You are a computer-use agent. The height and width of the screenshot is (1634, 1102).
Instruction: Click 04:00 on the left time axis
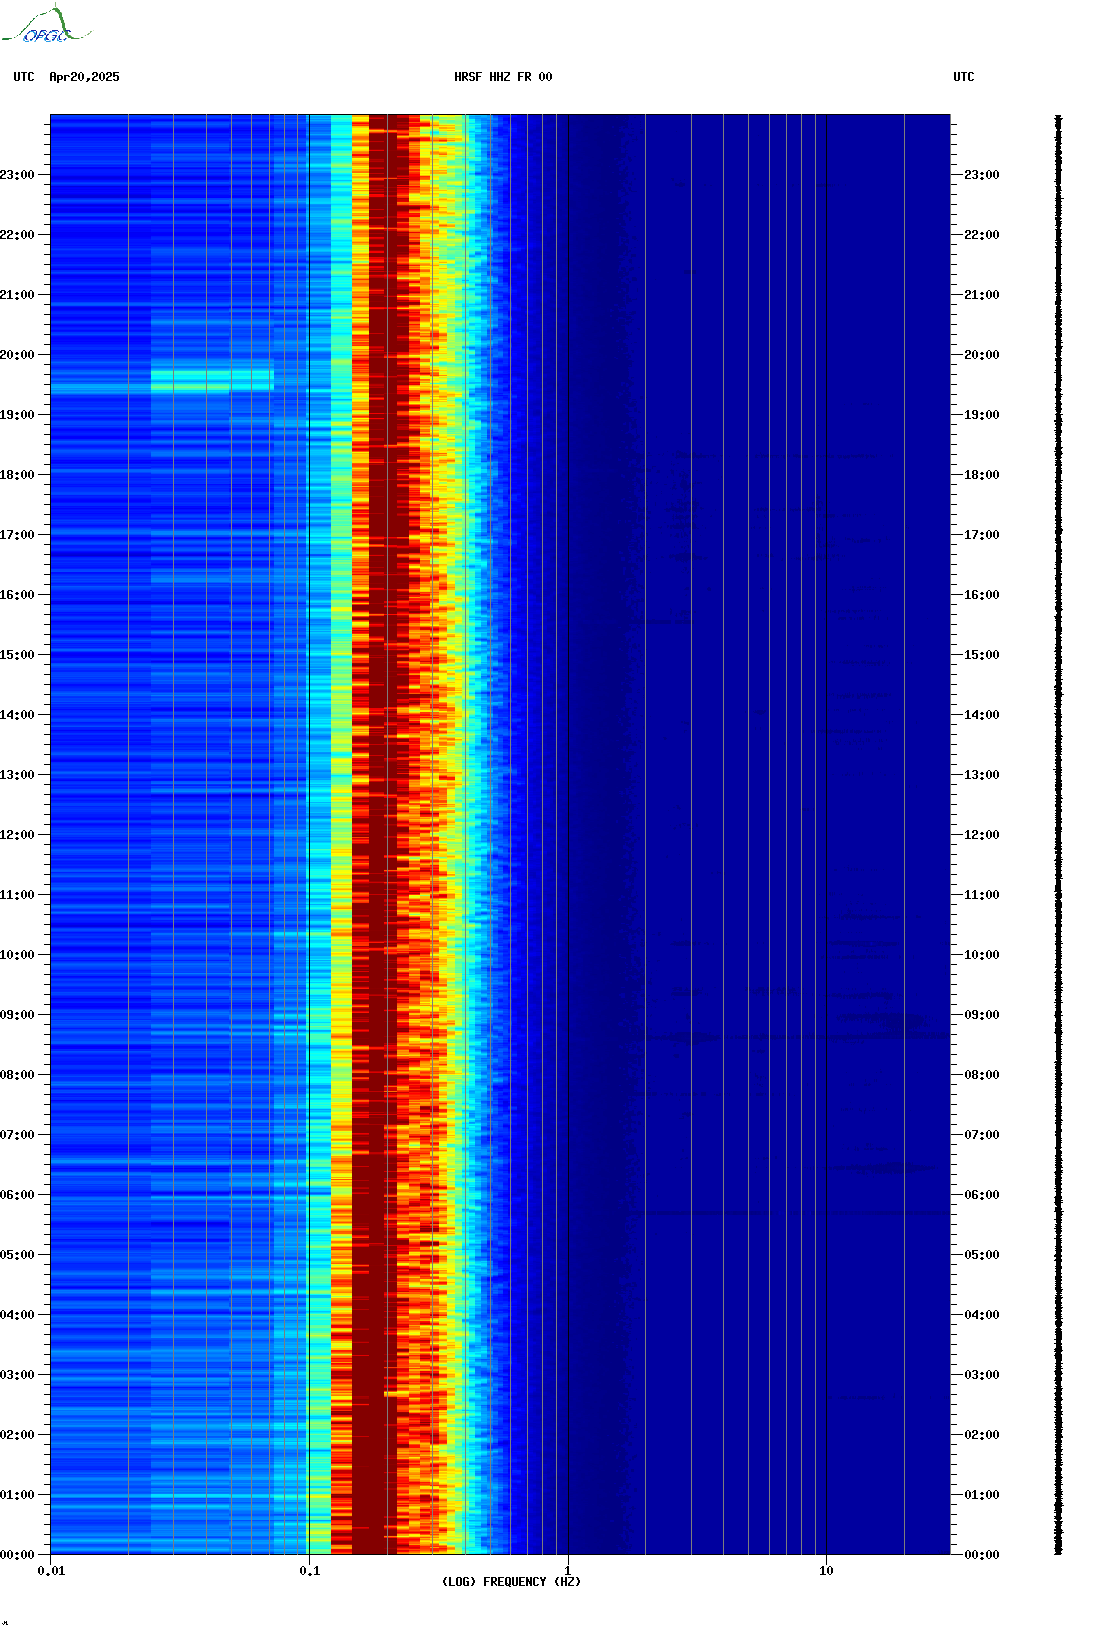[x=17, y=1315]
